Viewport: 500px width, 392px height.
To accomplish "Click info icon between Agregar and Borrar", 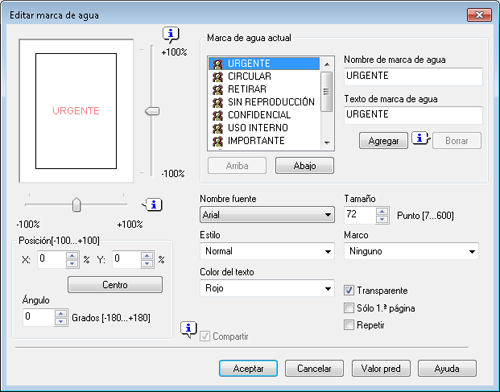I will point(421,138).
